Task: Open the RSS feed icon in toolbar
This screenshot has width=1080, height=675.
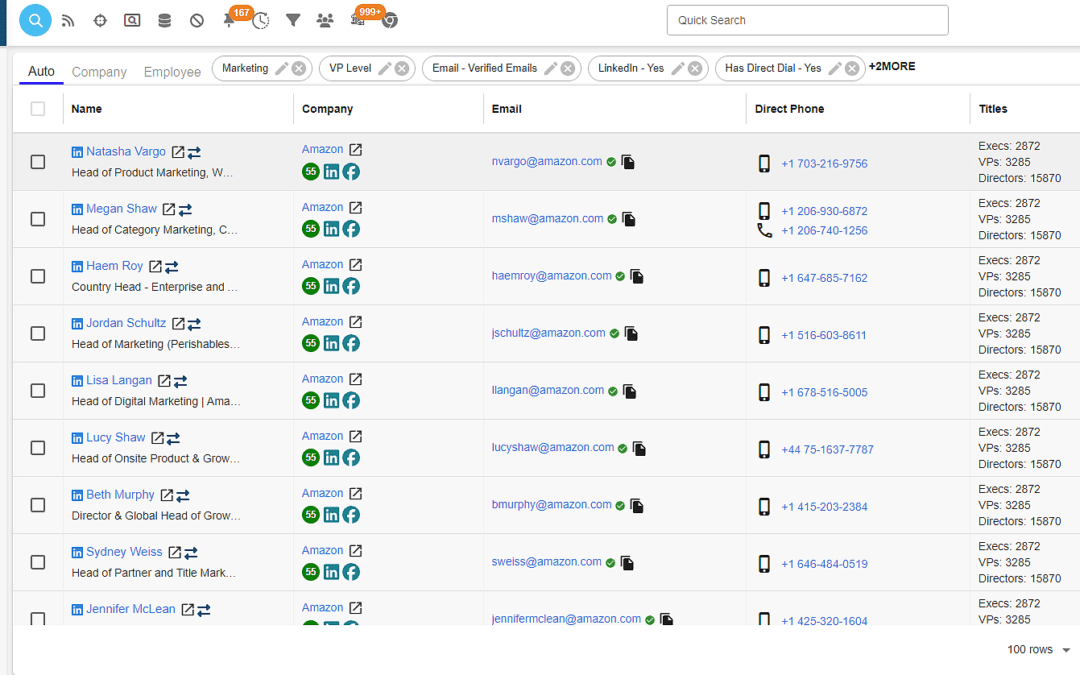Action: [68, 20]
